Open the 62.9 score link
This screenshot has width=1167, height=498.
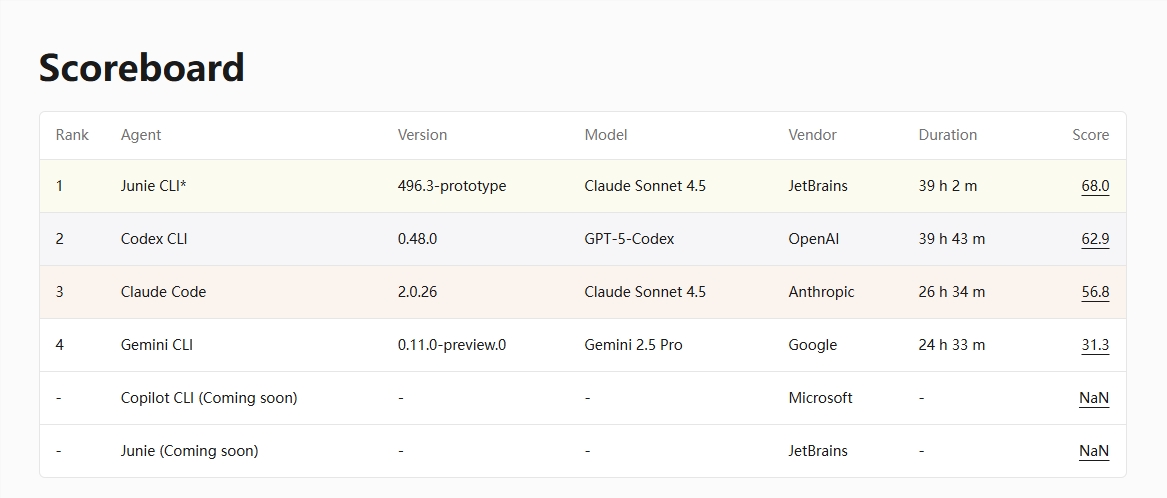point(1094,239)
